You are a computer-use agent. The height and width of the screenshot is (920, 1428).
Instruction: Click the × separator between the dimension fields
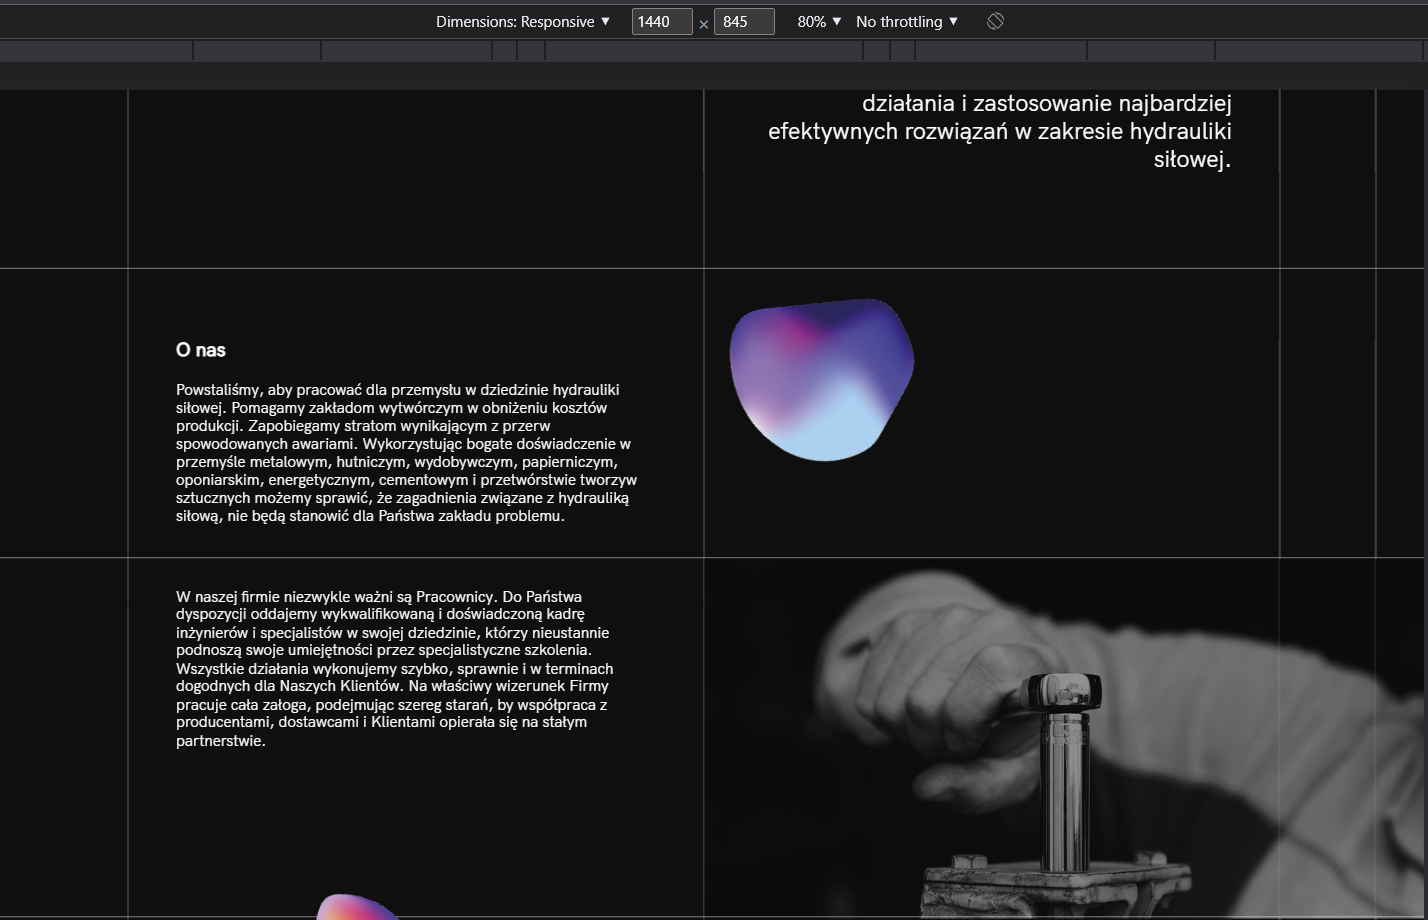704,23
